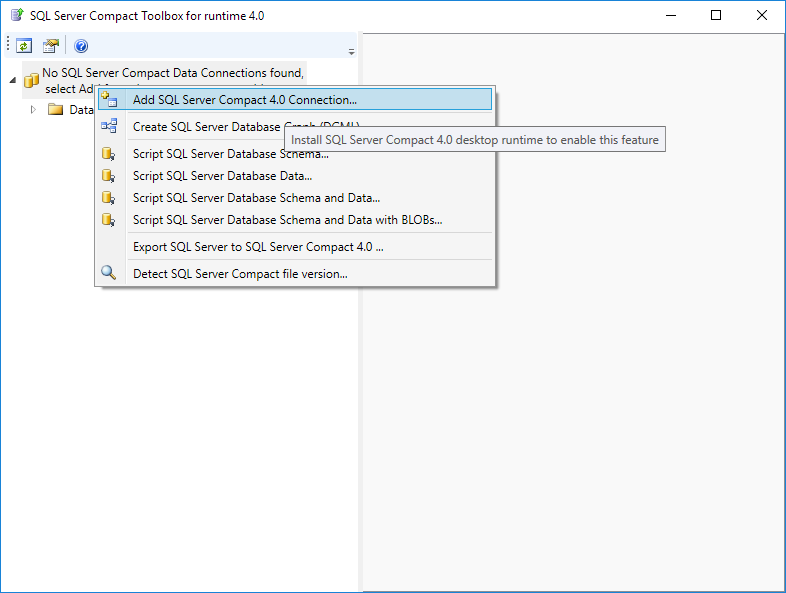Click the magnifier icon beside Detect file version
This screenshot has height=593, width=786.
pos(109,273)
